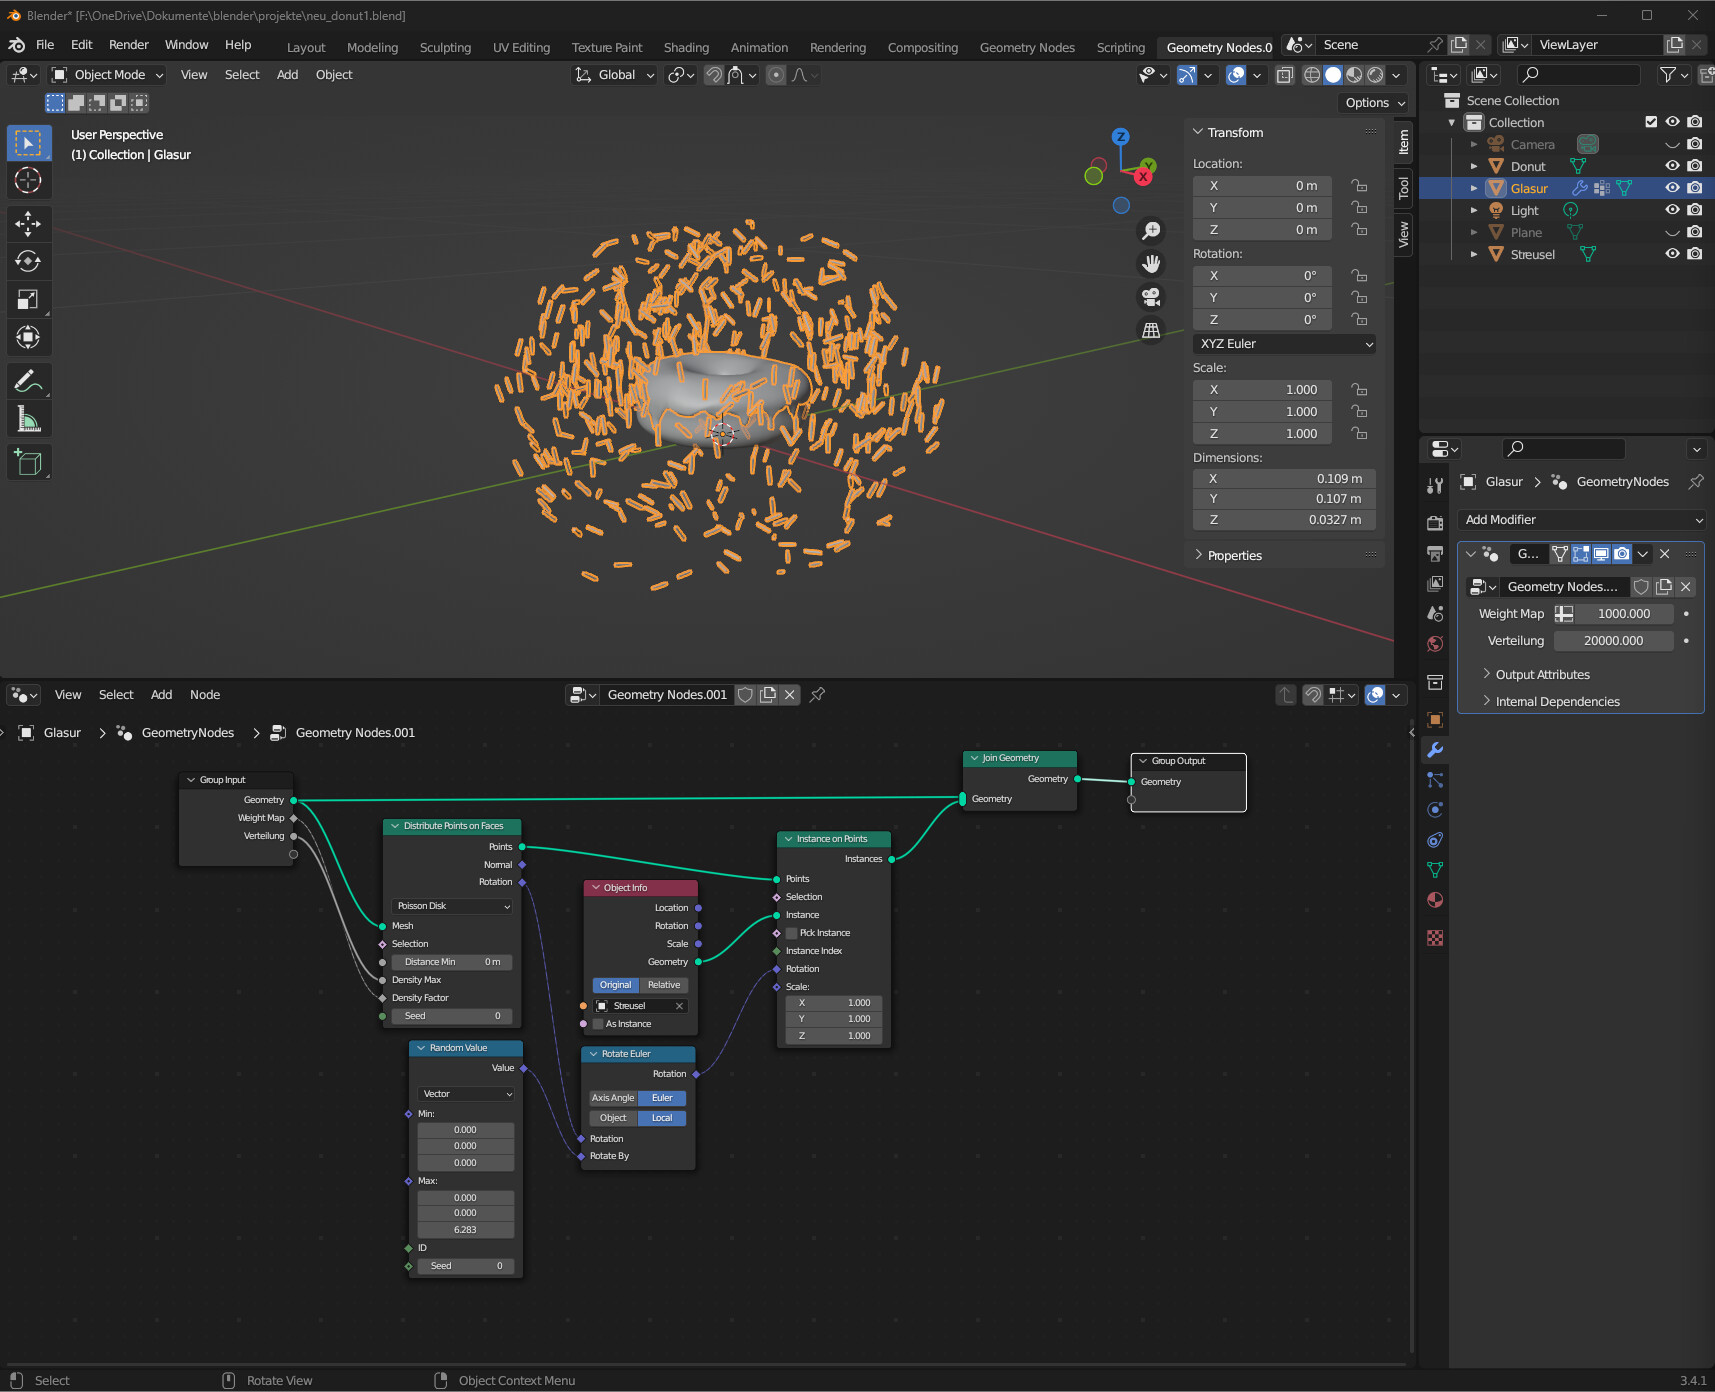Enable the Pick Instance checkbox on Instance on Points node
This screenshot has width=1715, height=1392.
click(x=790, y=932)
